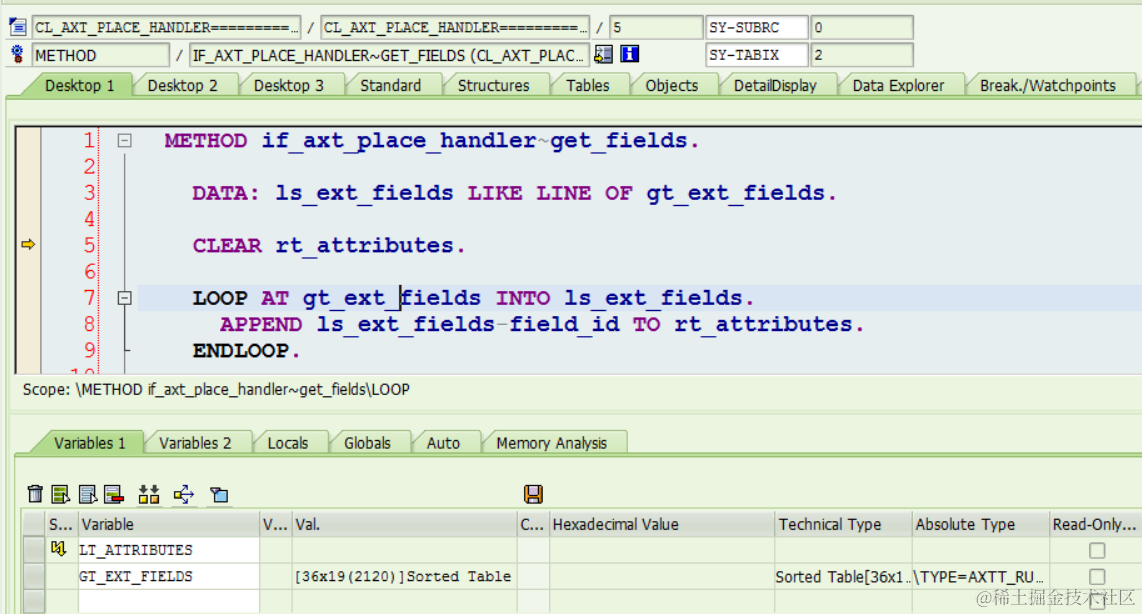
Task: Switch to the Desktop 1 tab
Action: click(x=79, y=85)
